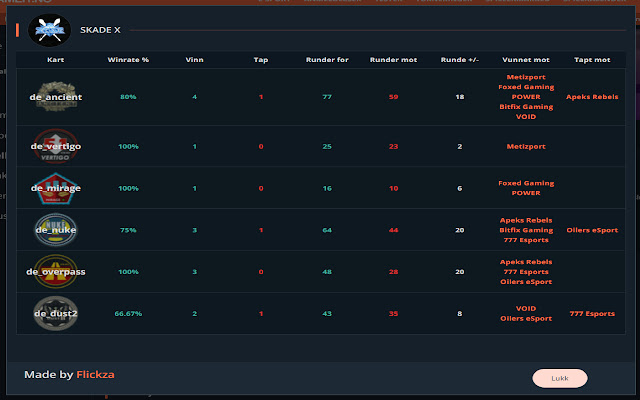Image resolution: width=640 pixels, height=400 pixels.
Task: Click the Runder for column header
Action: 327,60
